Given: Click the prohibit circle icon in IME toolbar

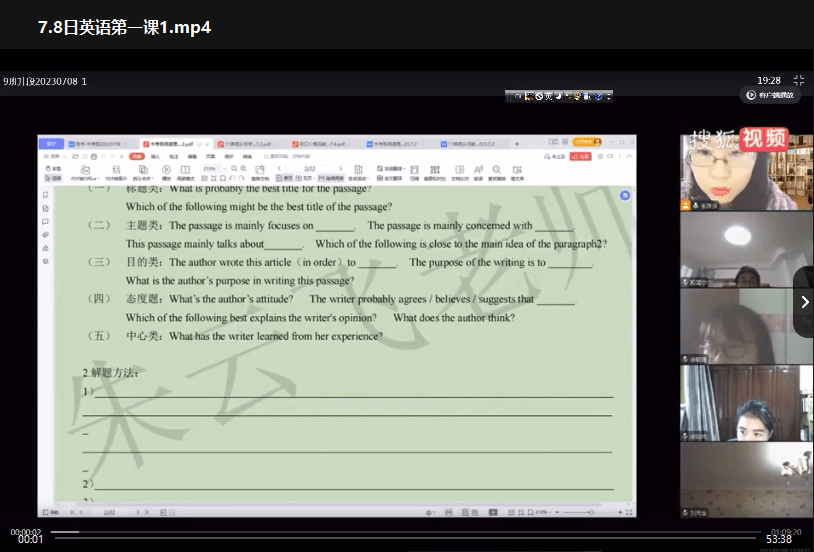Looking at the screenshot, I should [539, 96].
